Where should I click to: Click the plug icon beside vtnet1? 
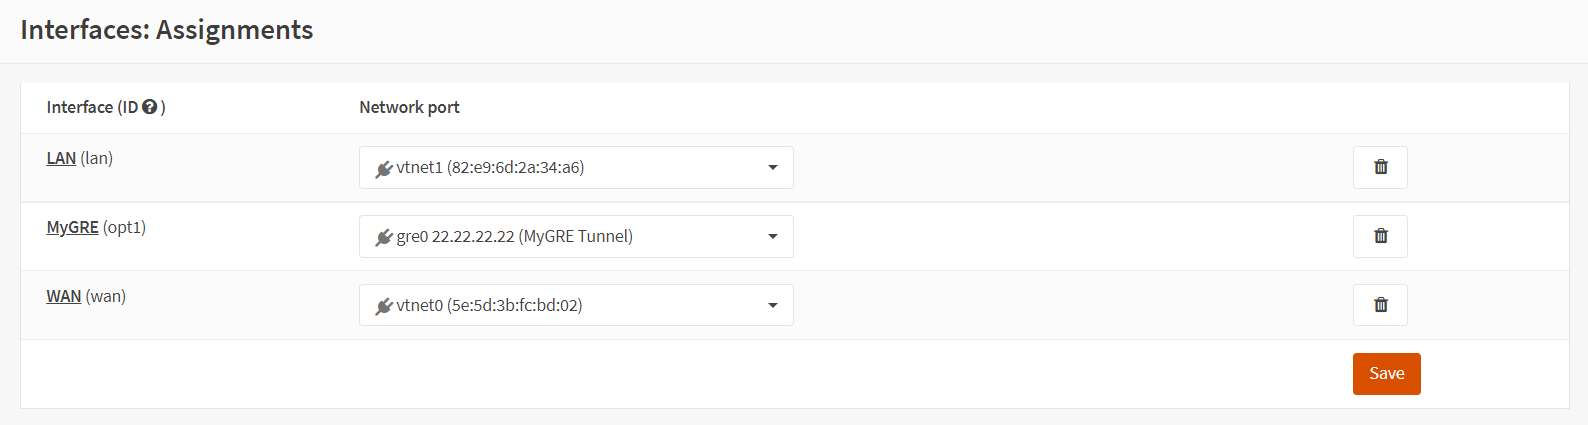(x=384, y=168)
